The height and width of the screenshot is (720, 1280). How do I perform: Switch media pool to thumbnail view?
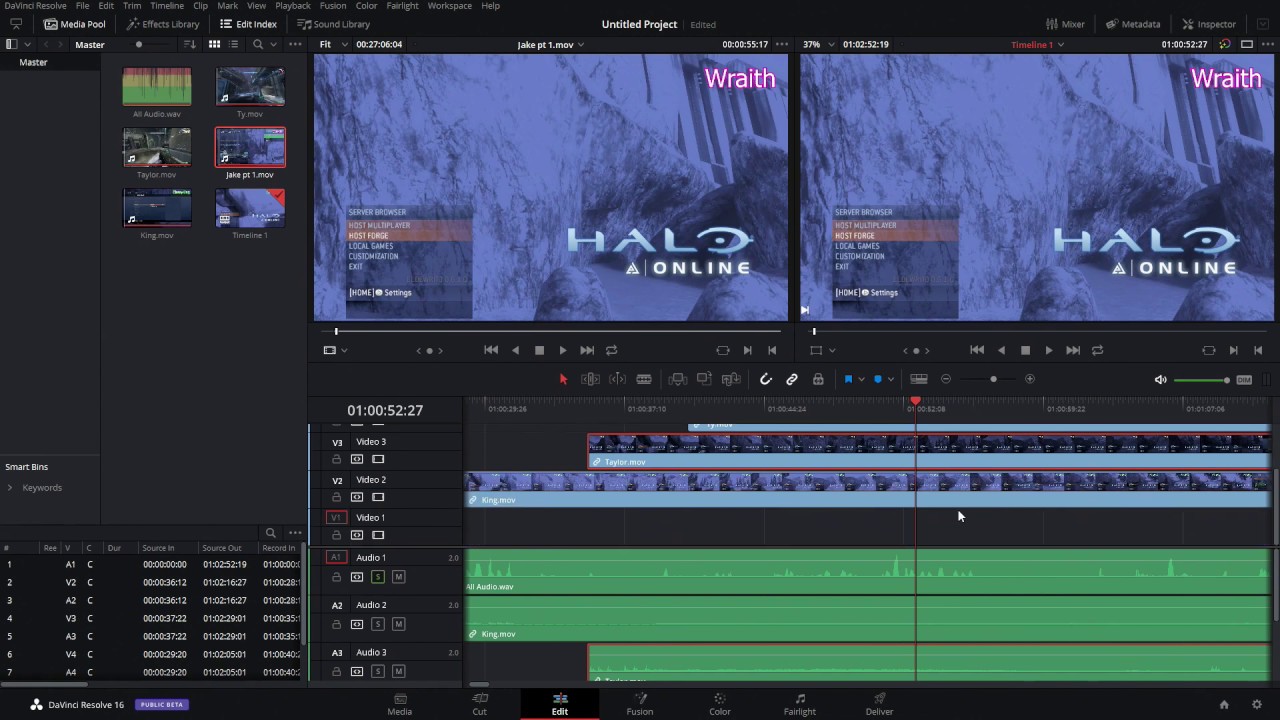coord(214,45)
